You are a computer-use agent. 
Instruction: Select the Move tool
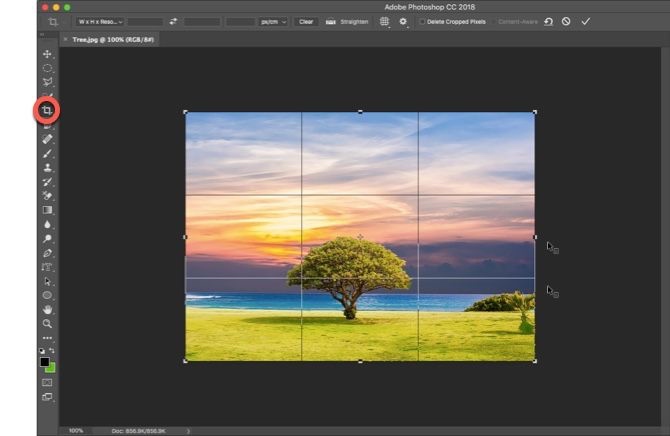point(47,54)
